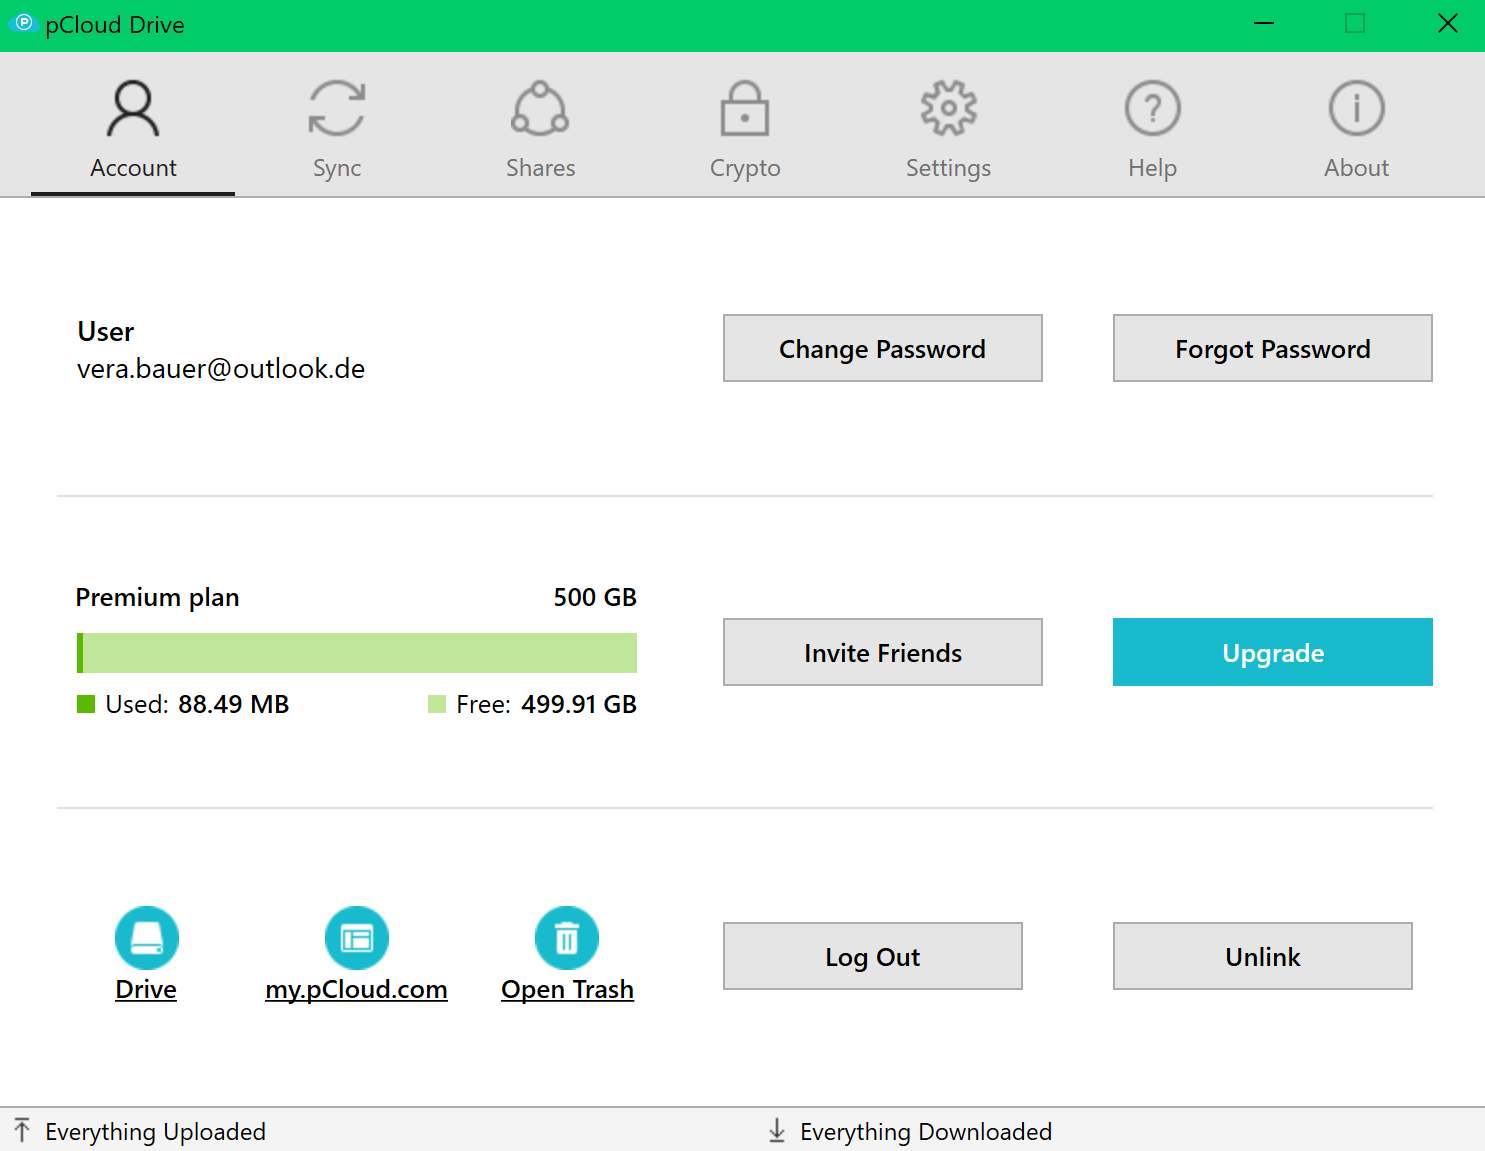Image resolution: width=1485 pixels, height=1151 pixels.
Task: Click the 499.91 GB free value
Action: [x=579, y=704]
